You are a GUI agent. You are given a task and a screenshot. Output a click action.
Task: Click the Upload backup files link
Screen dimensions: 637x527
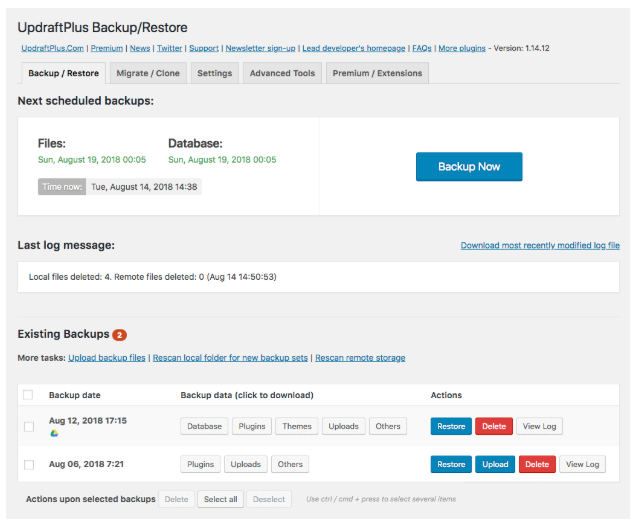(107, 358)
